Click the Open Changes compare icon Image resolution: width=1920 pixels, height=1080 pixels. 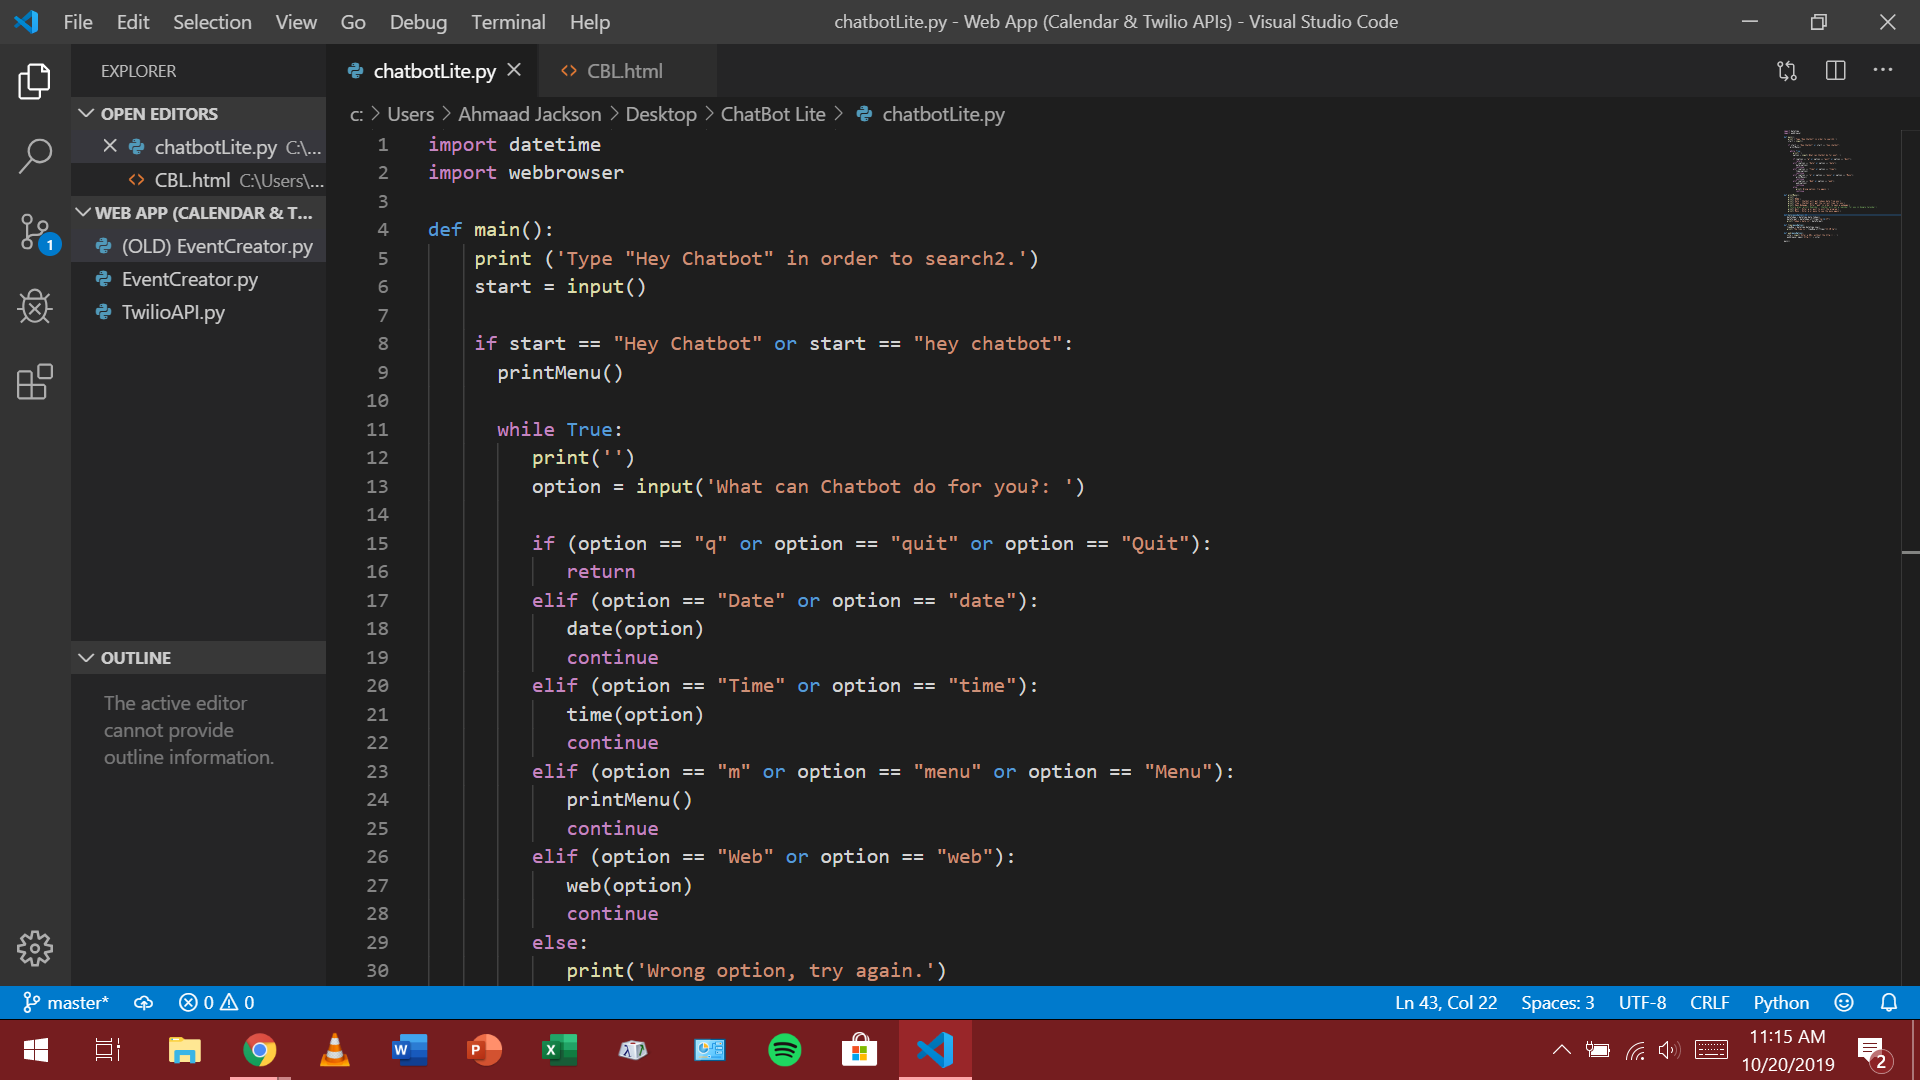1787,71
